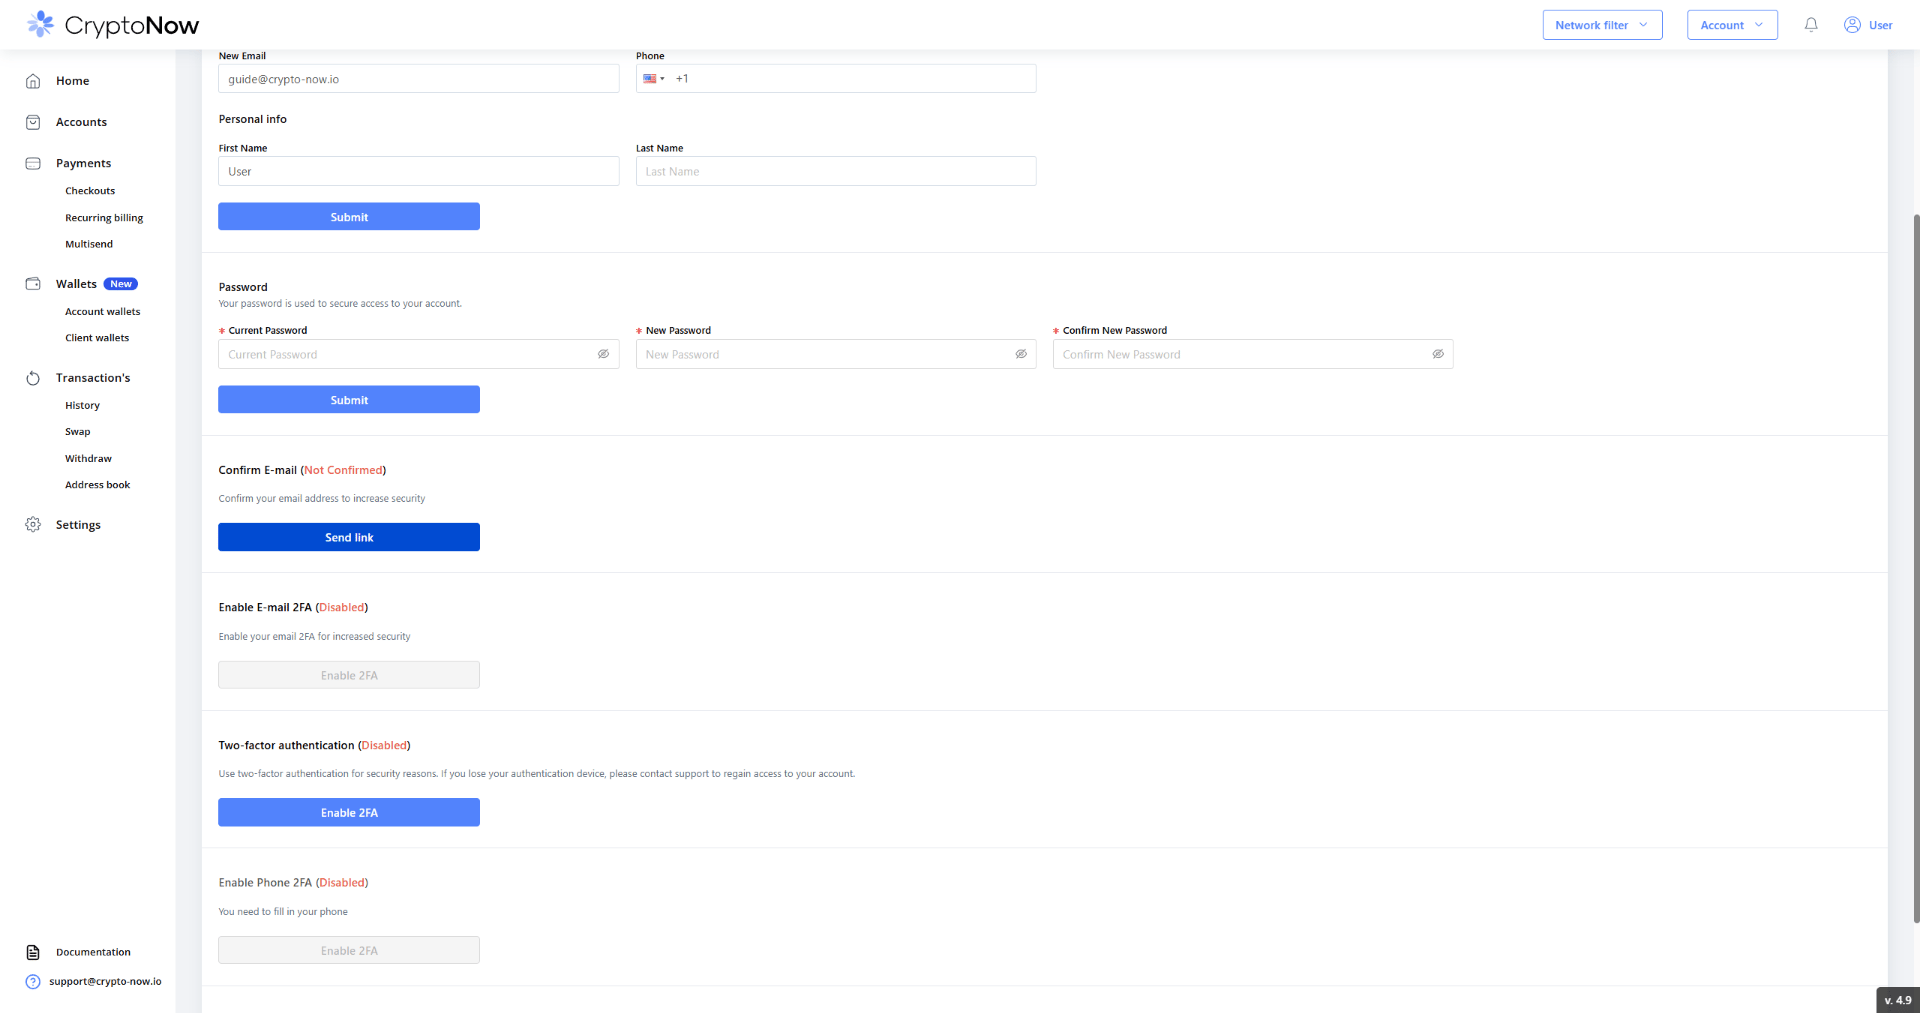This screenshot has width=1920, height=1013.
Task: Click the New Email input field
Action: 419,79
